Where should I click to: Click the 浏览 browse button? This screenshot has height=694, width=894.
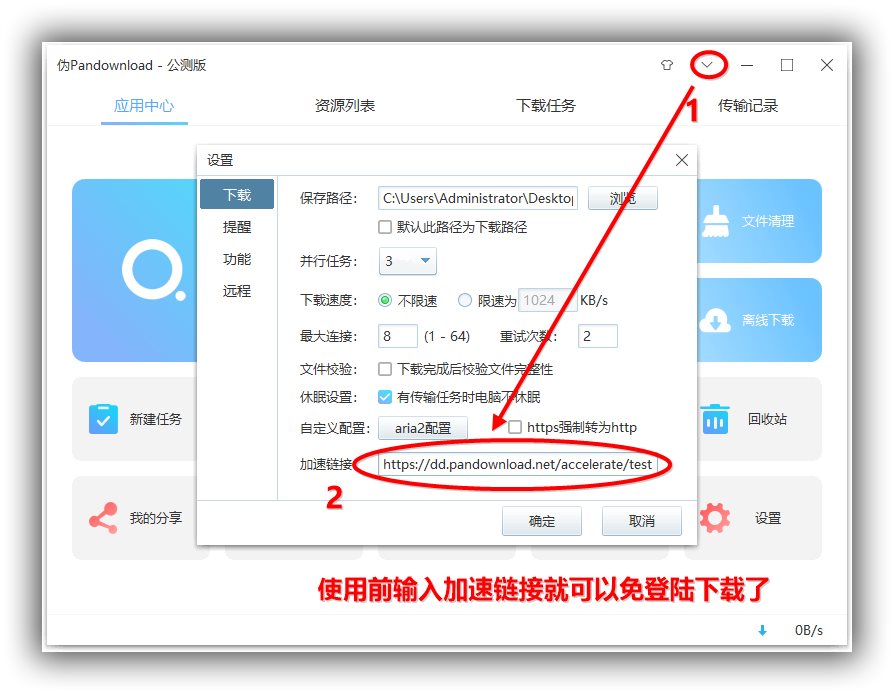coord(623,198)
